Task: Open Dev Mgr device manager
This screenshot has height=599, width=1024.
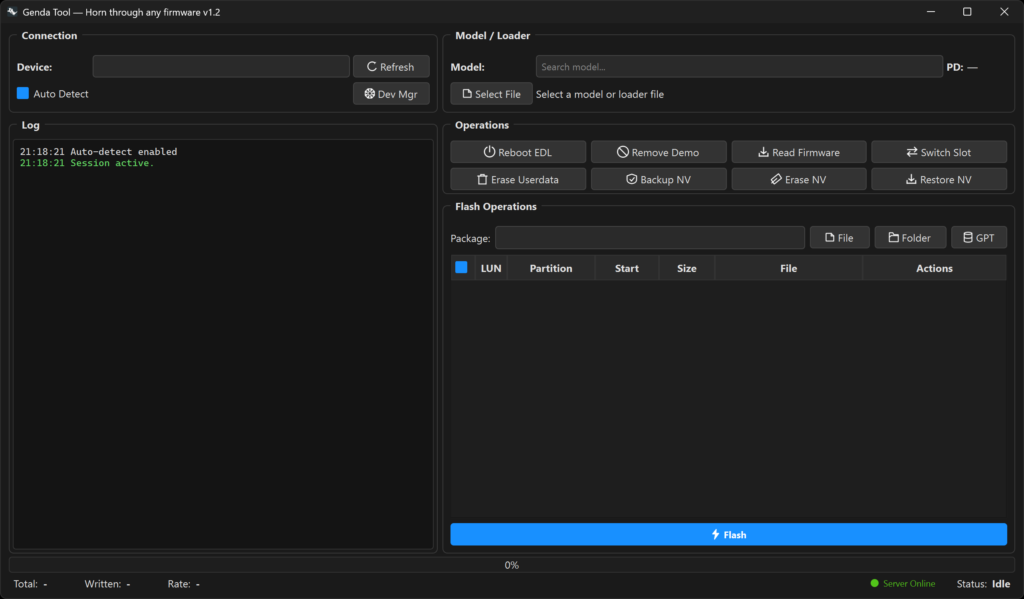Action: [x=391, y=94]
